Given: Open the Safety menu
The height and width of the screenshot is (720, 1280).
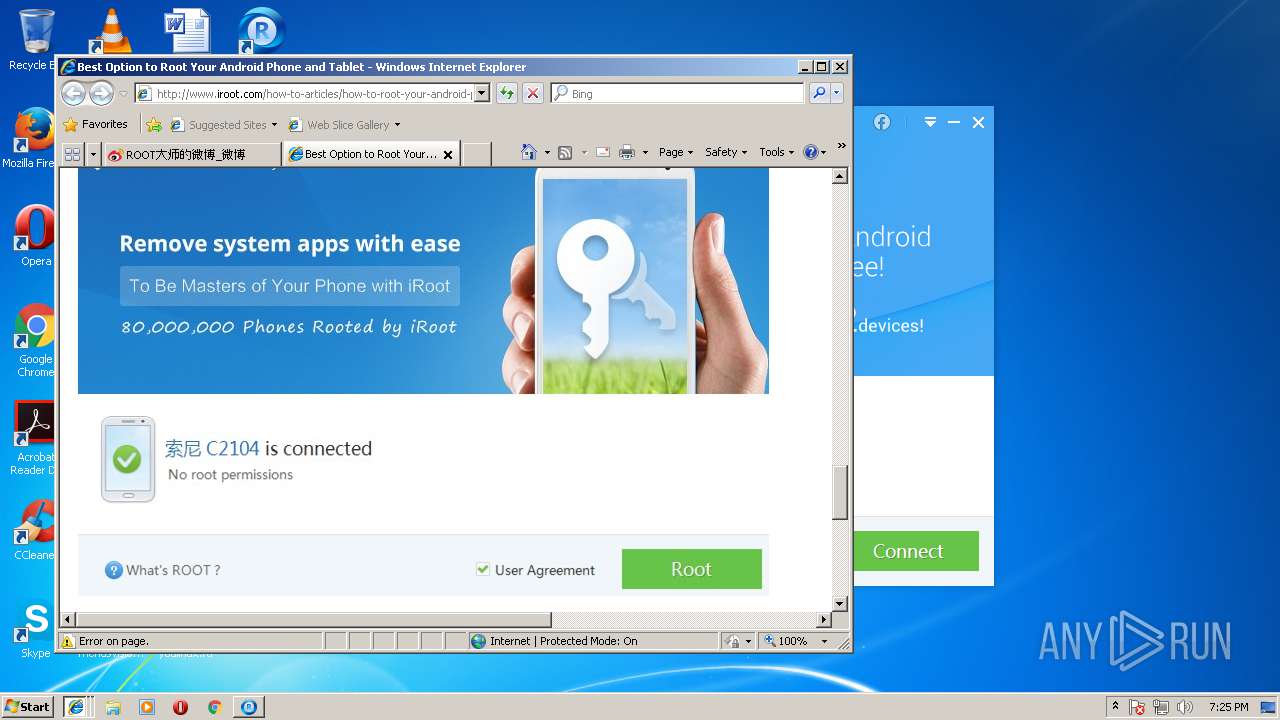Looking at the screenshot, I should (726, 152).
